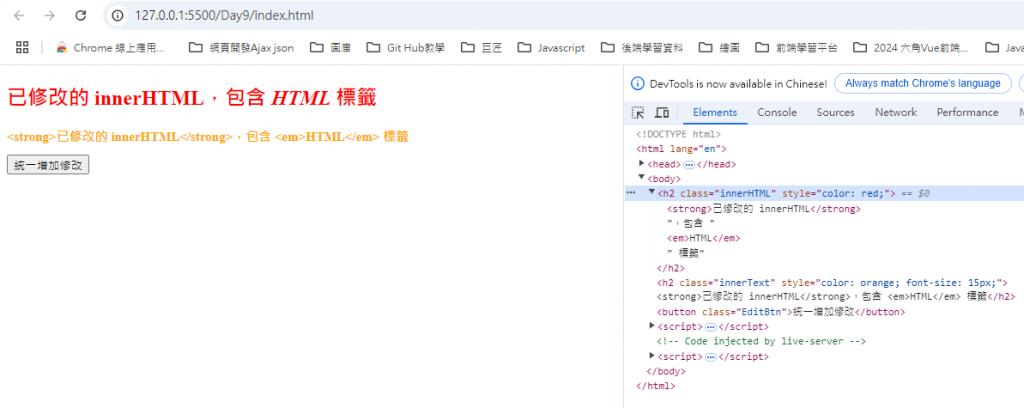1024x408 pixels.
Task: Select the strong element in DOM tree
Action: pyautogui.click(x=764, y=210)
